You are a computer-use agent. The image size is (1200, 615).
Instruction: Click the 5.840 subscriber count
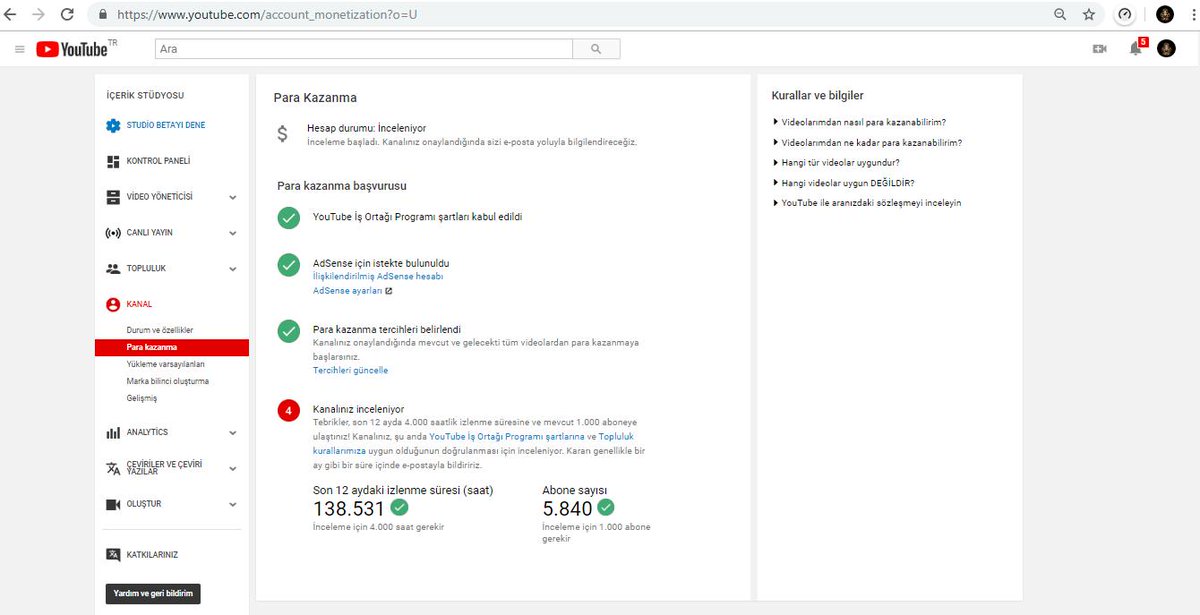(567, 508)
